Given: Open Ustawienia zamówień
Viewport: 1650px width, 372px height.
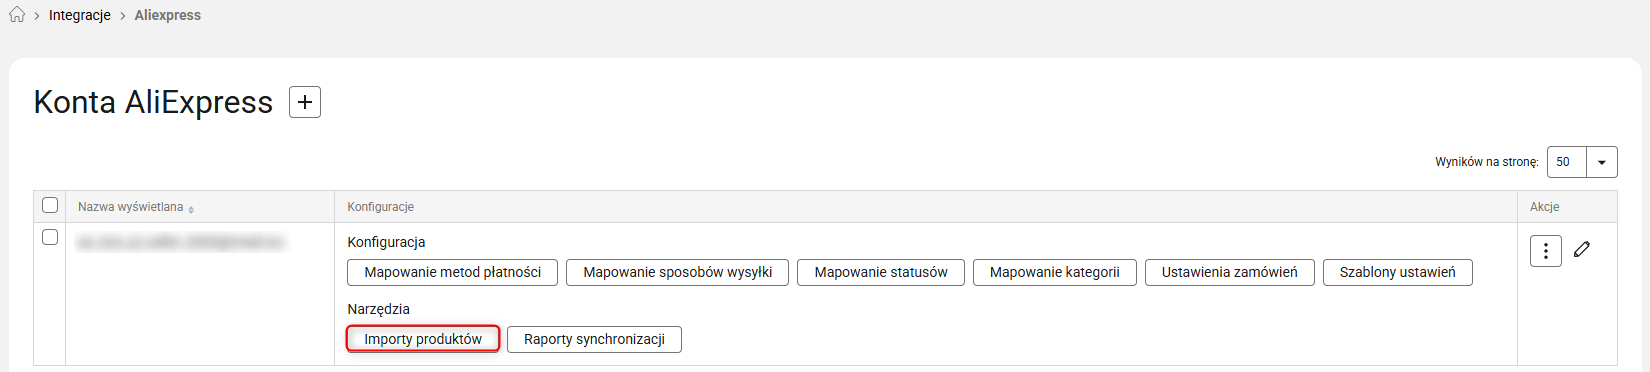Looking at the screenshot, I should click(1230, 272).
